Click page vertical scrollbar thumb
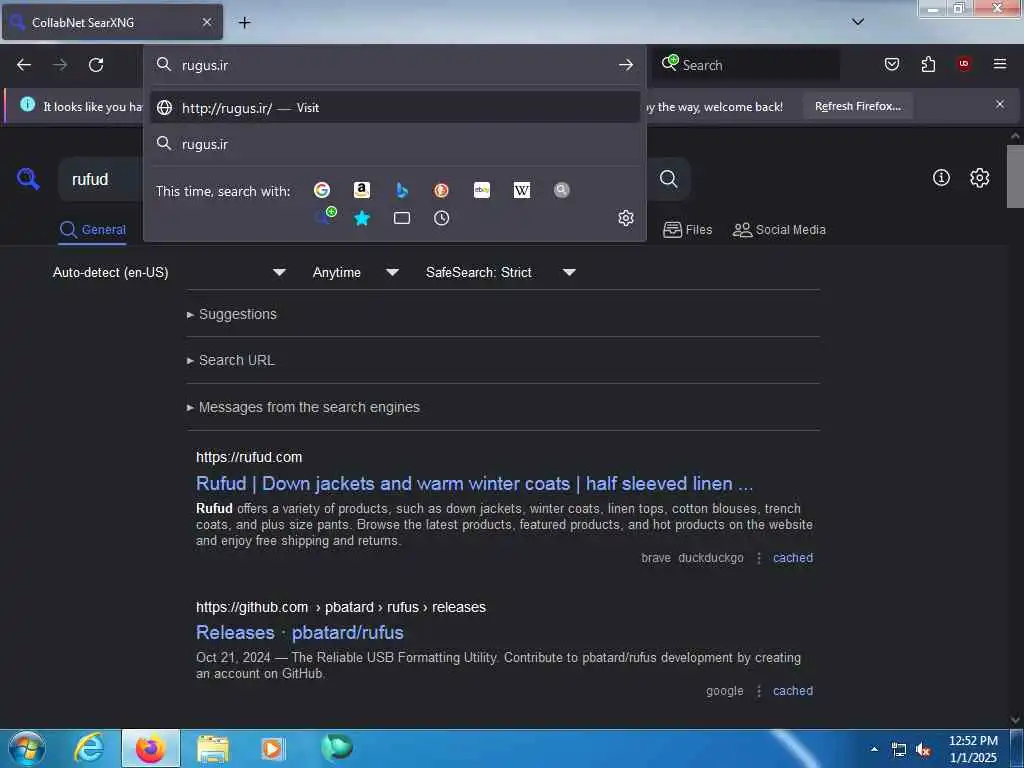 coord(1015,176)
